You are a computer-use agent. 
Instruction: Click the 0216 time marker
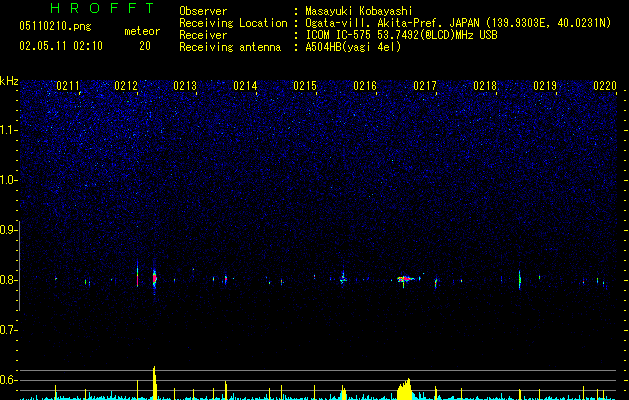point(365,86)
